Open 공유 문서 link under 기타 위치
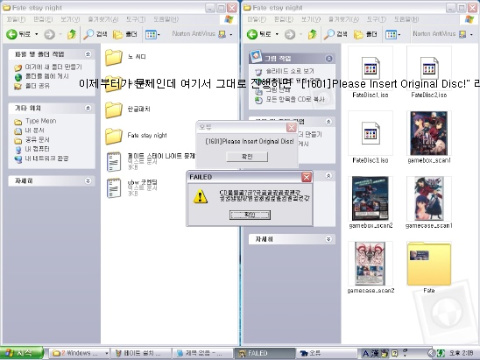Viewport: 480px width, 360px height. (x=37, y=140)
